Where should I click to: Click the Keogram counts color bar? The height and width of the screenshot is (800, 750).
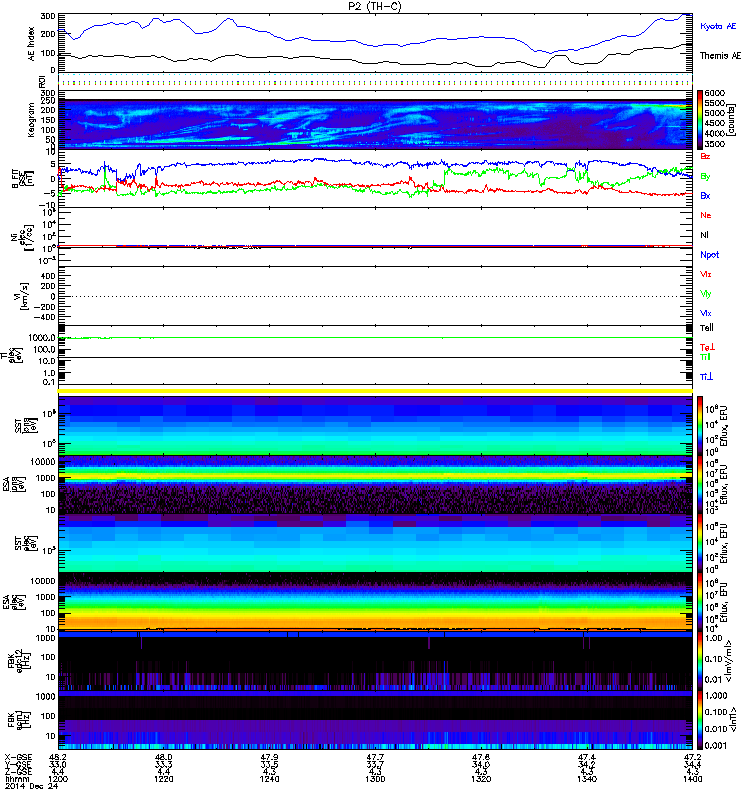700,120
